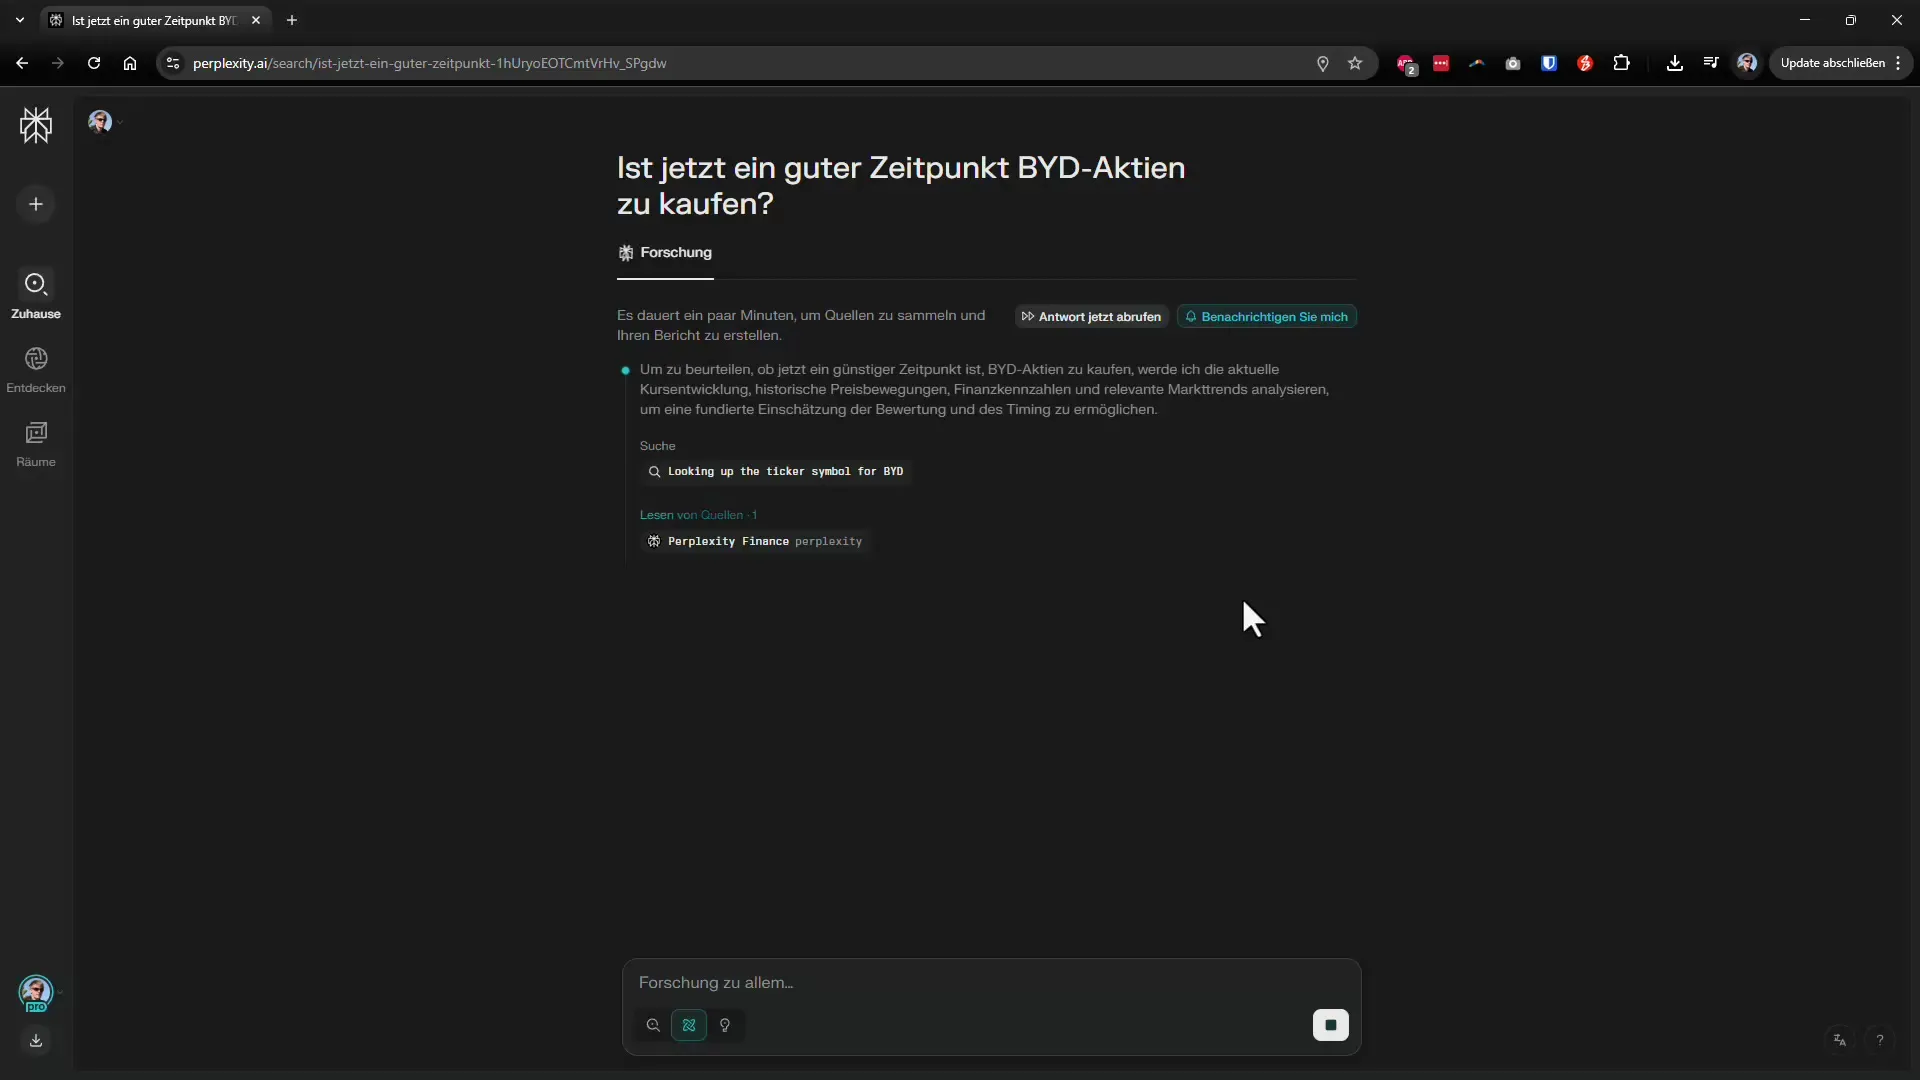Click the location permission icon

point(1322,63)
